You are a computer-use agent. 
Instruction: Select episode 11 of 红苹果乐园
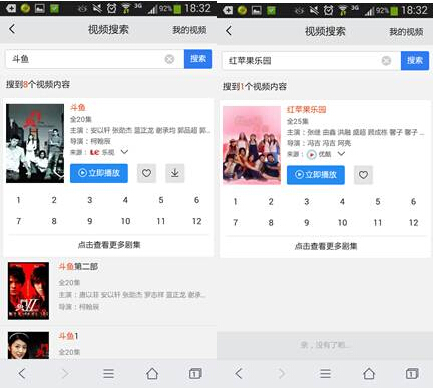pyautogui.click(x=378, y=223)
